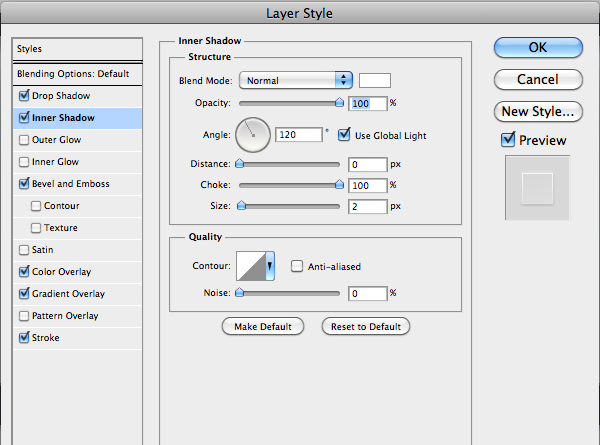Enable the Anti-aliased checkbox
600x445 pixels.
[297, 266]
